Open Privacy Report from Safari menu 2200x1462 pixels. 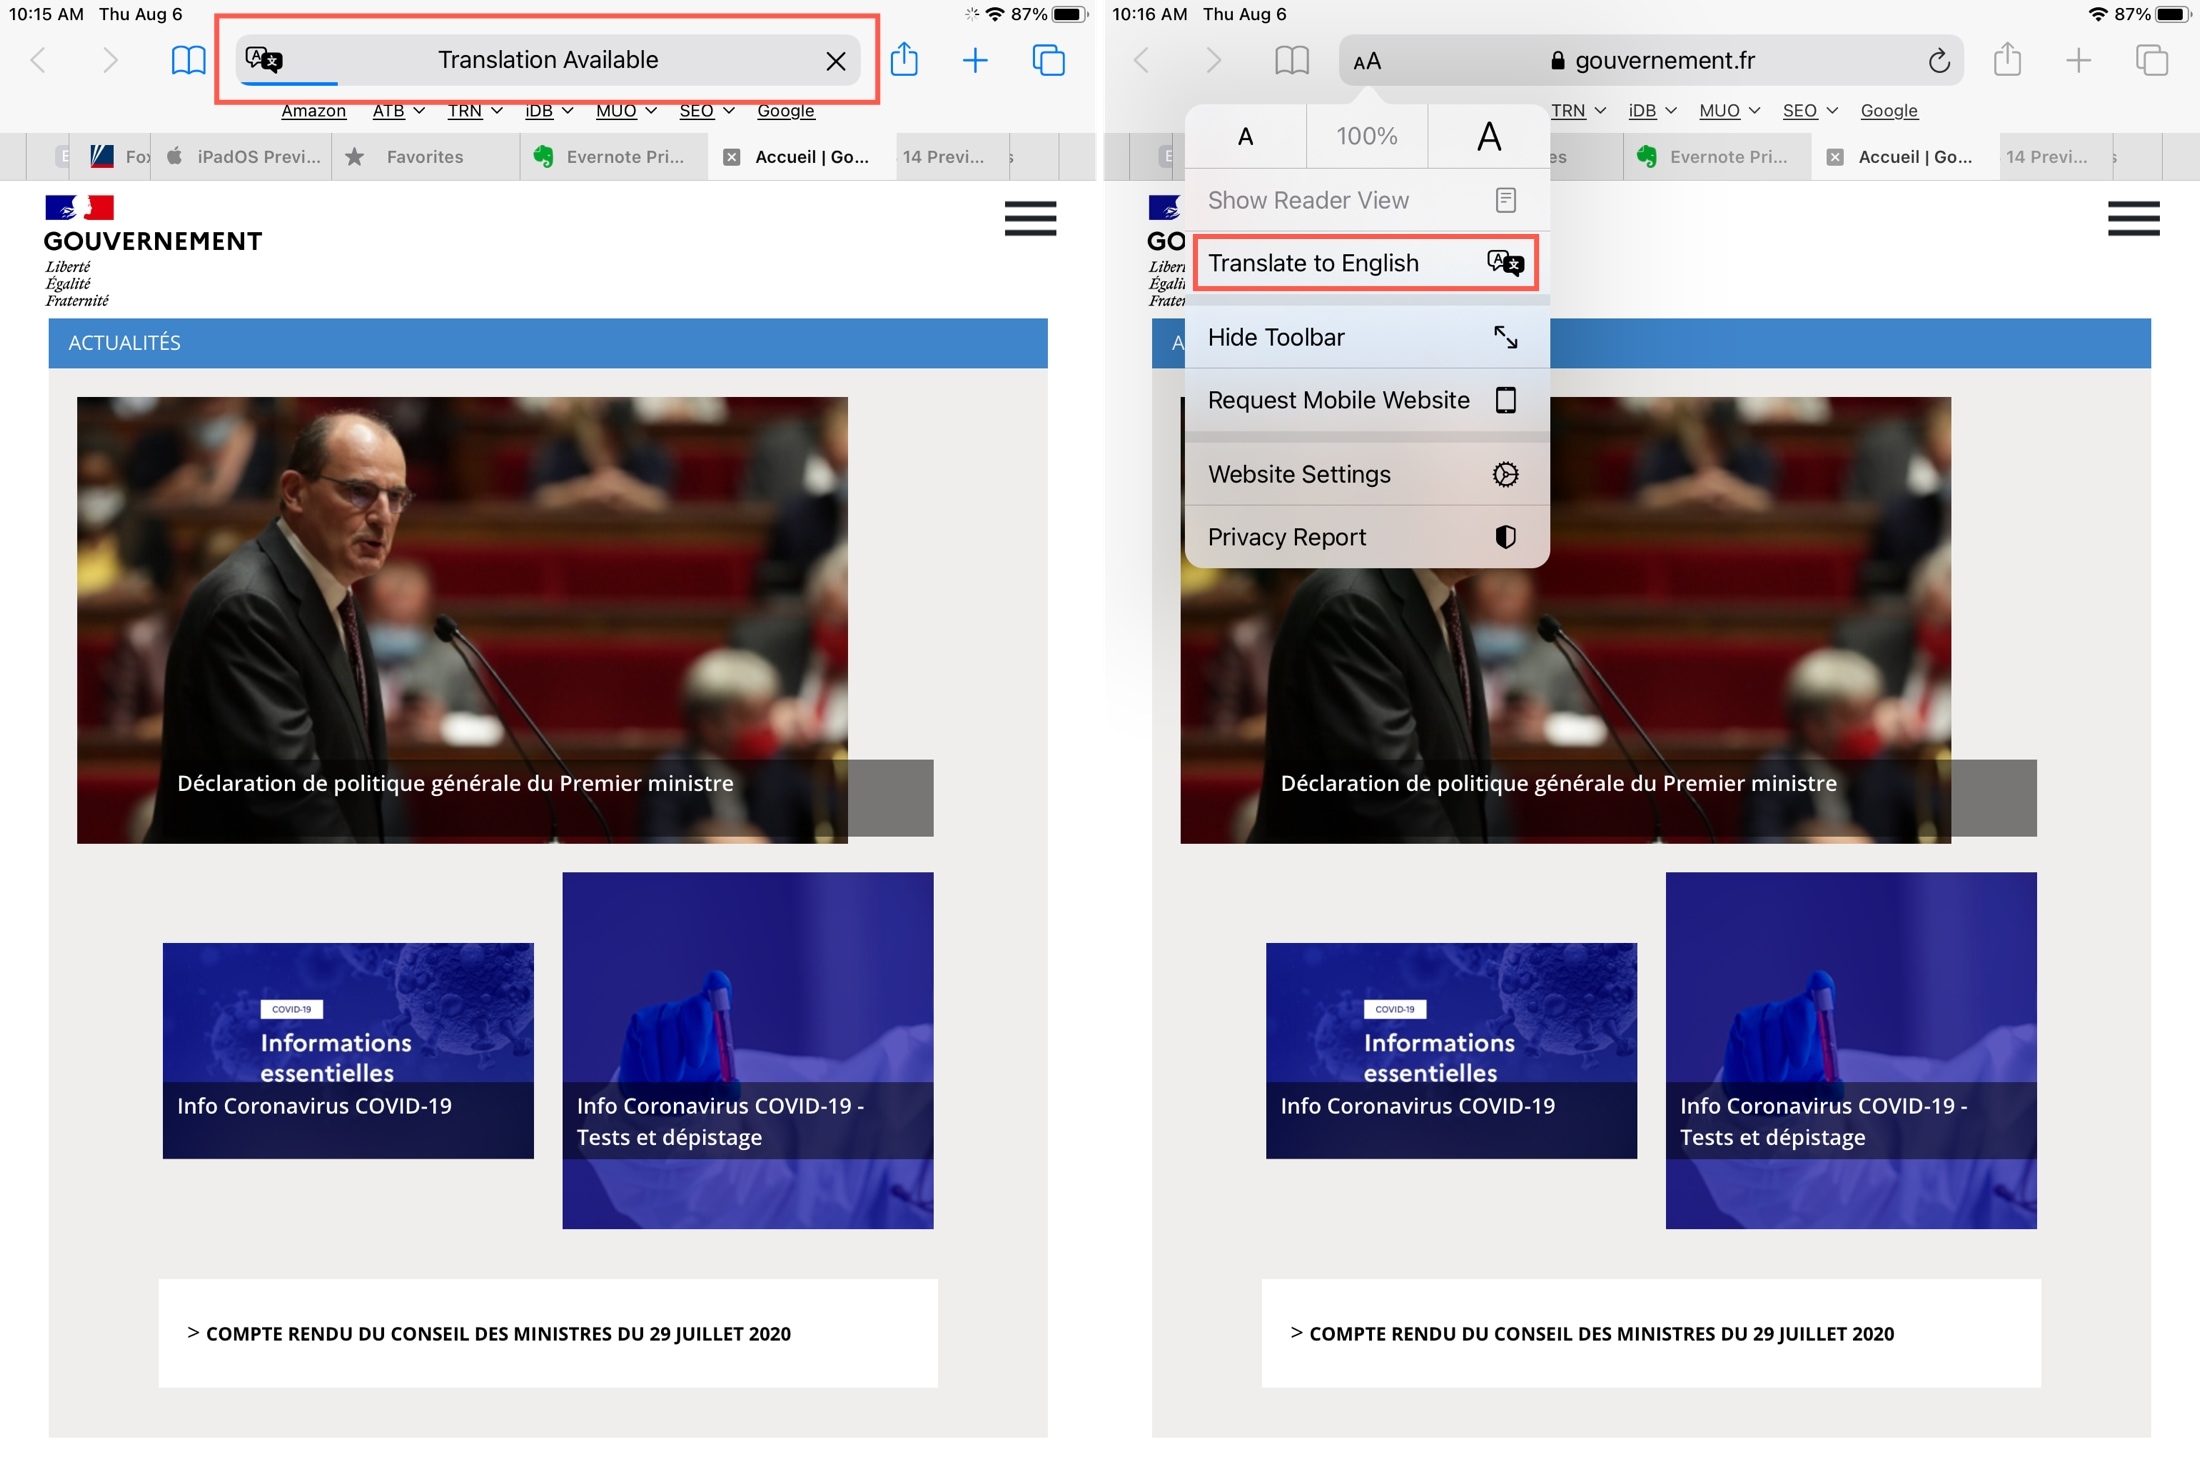coord(1360,537)
